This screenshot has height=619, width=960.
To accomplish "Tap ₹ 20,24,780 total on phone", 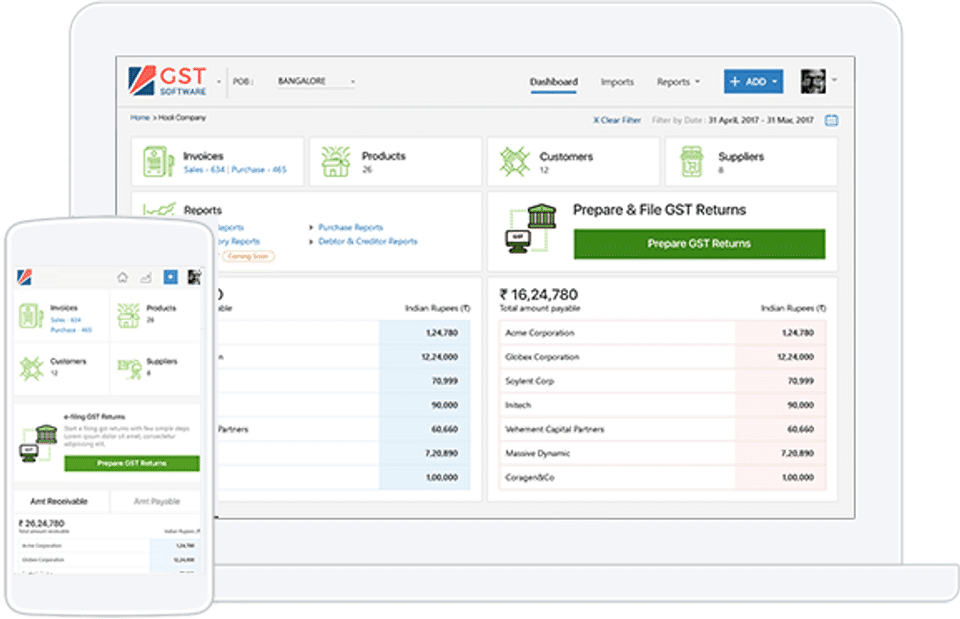I will (41, 523).
